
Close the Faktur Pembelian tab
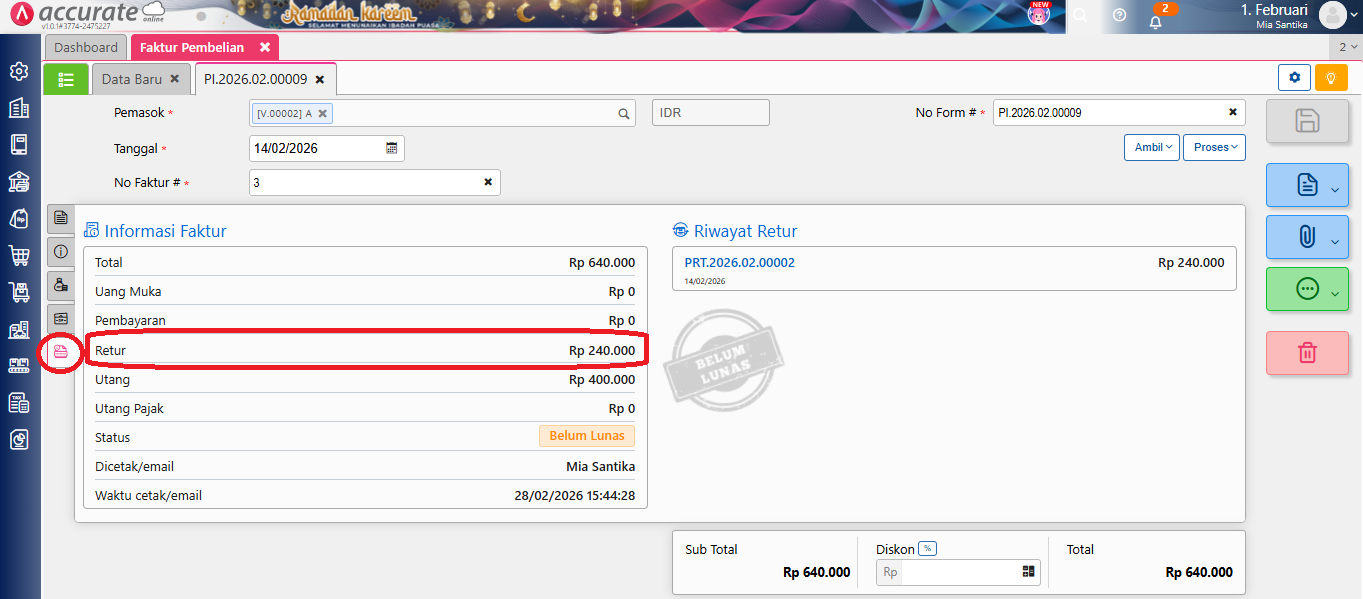pos(265,47)
